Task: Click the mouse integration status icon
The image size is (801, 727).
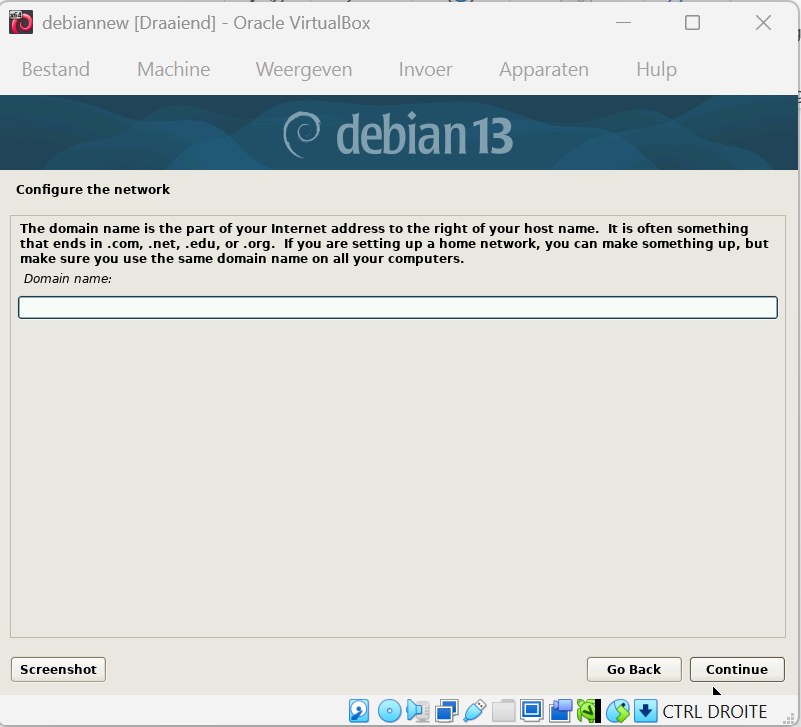Action: pos(618,711)
